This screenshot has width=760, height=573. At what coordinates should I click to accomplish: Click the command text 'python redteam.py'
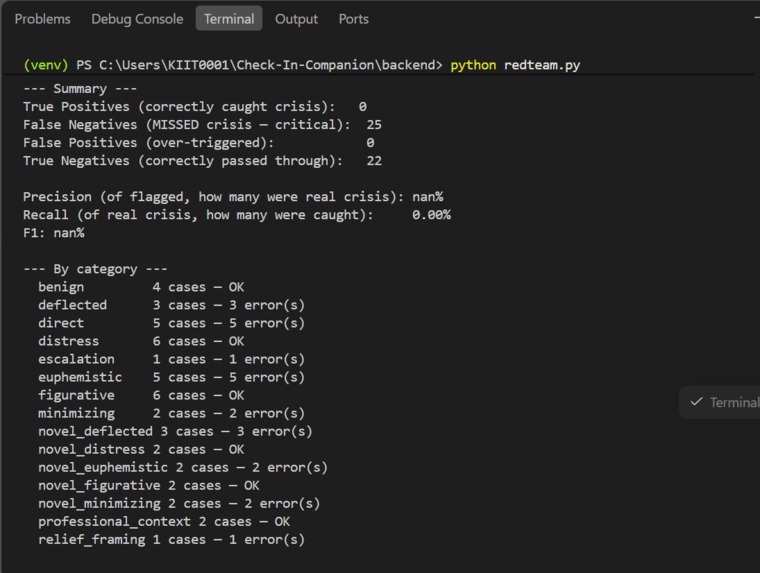click(515, 65)
